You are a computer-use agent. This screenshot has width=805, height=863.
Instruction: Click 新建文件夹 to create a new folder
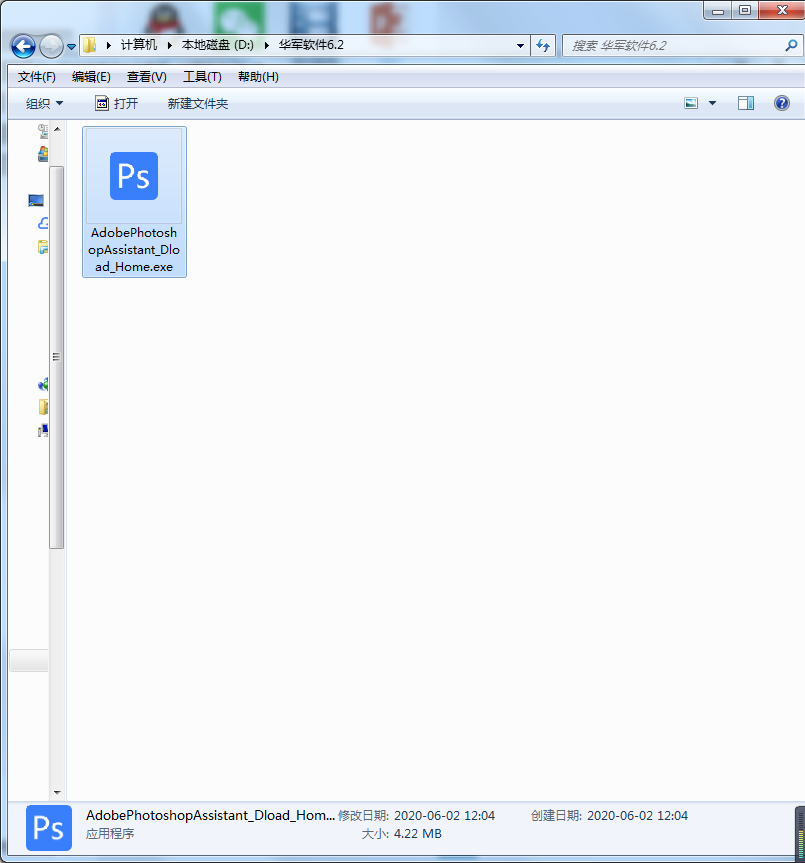click(x=197, y=102)
